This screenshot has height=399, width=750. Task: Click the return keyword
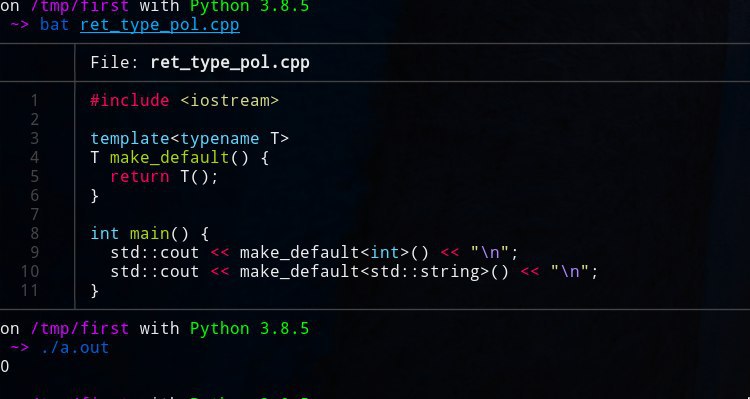coord(140,177)
